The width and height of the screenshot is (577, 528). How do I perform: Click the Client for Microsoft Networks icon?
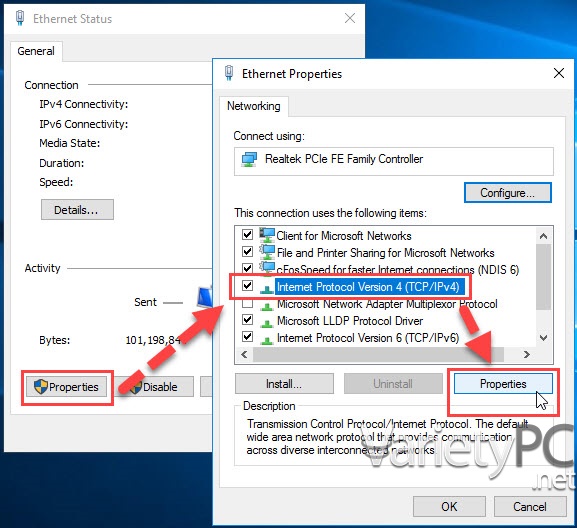pyautogui.click(x=267, y=235)
